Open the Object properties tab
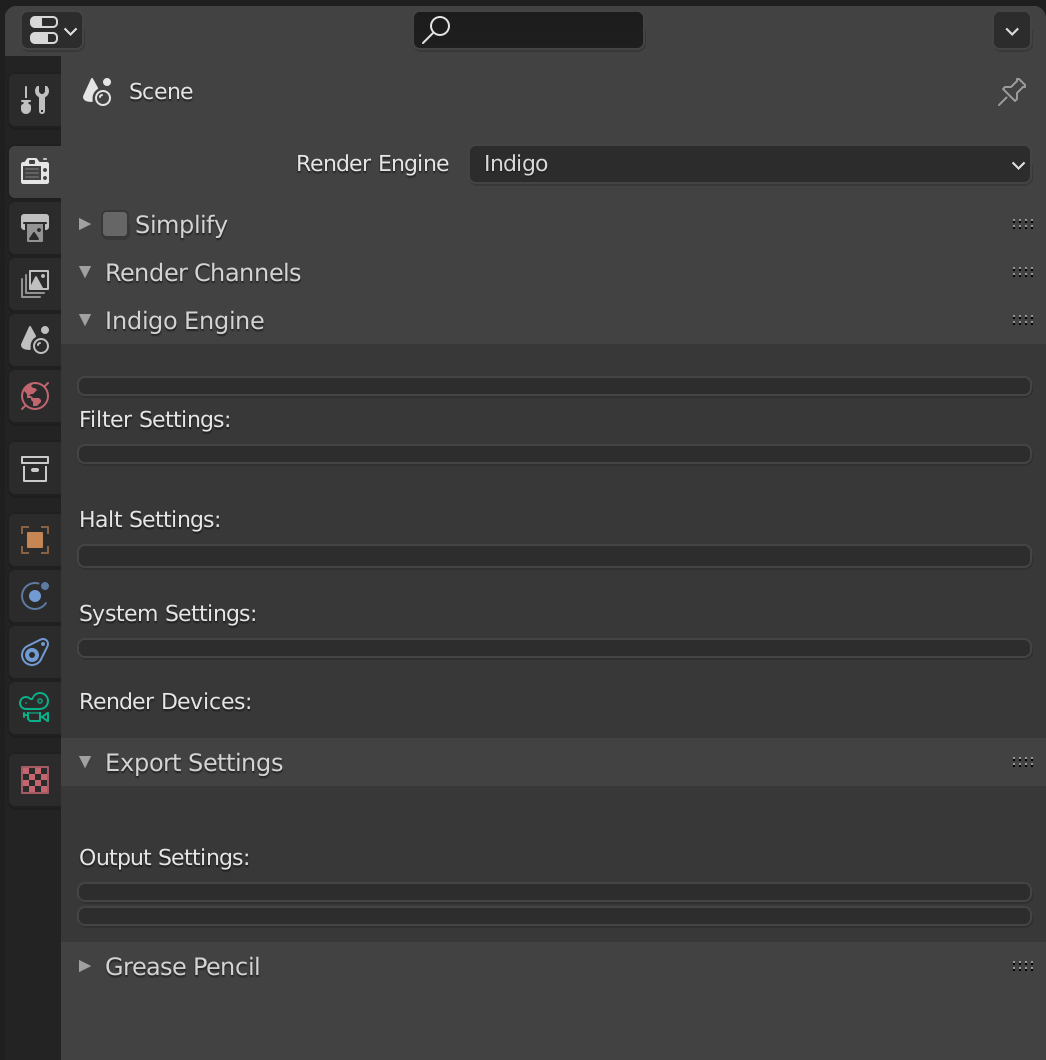Viewport: 1046px width, 1060px height. coord(34,540)
